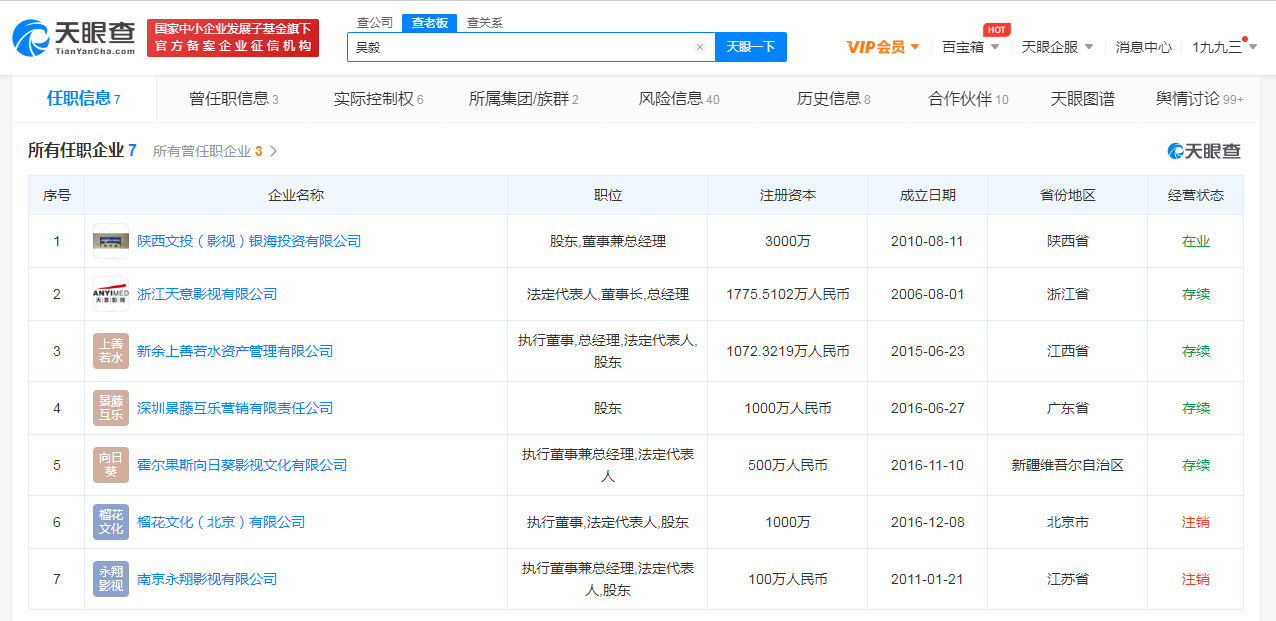Click the 所有任职企业 7 heading
Viewport: 1276px width, 621px height.
point(82,150)
